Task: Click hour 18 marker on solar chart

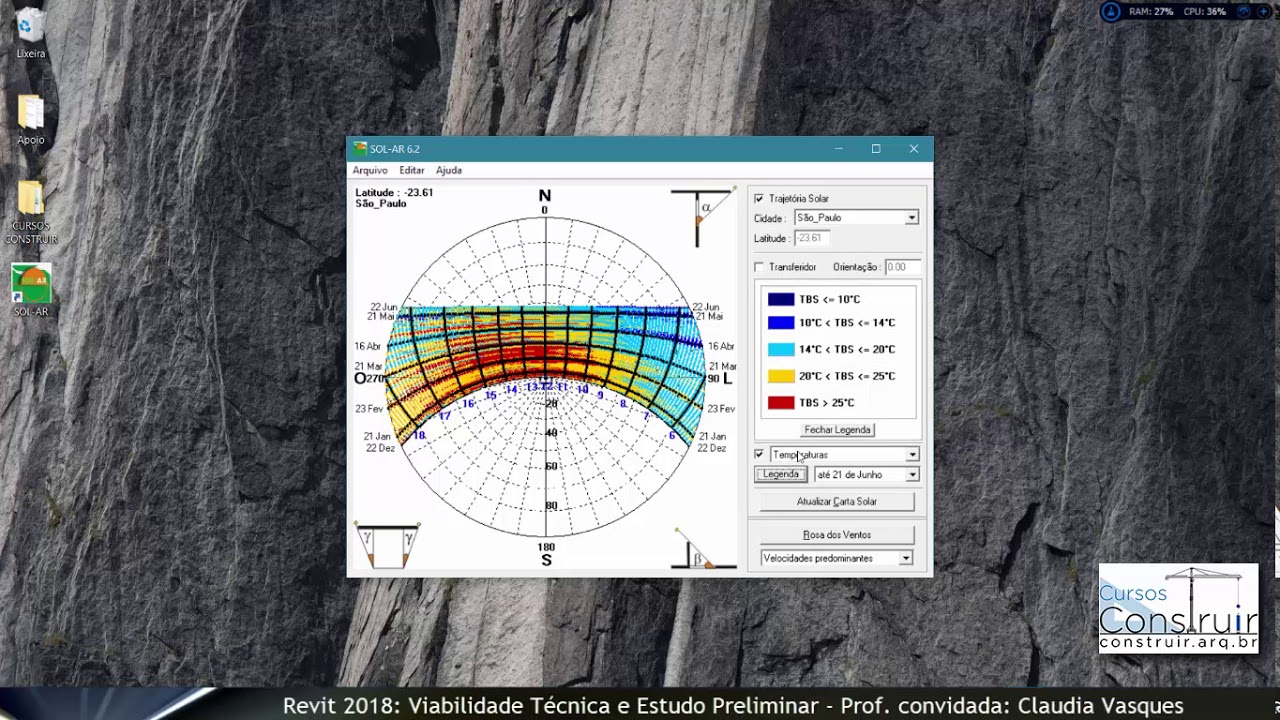Action: [419, 436]
